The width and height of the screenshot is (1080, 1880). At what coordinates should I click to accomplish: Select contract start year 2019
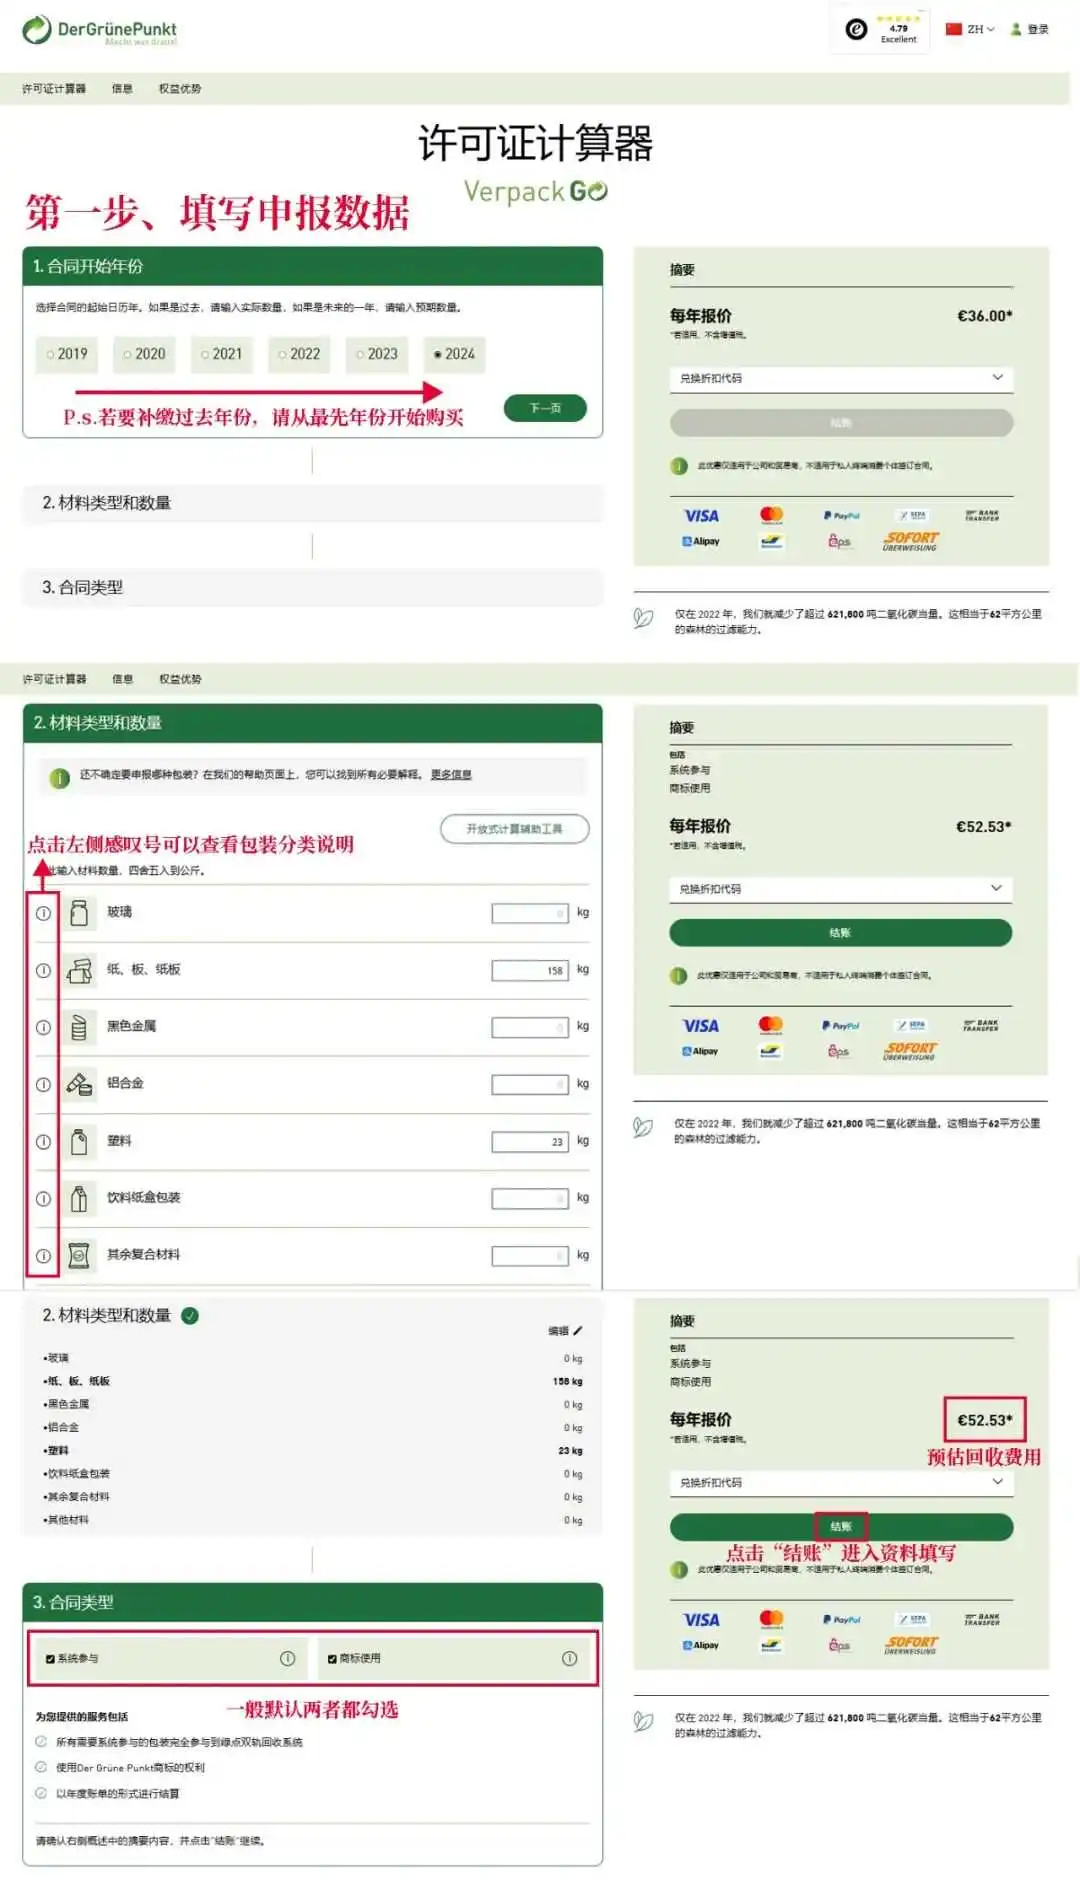[67, 354]
